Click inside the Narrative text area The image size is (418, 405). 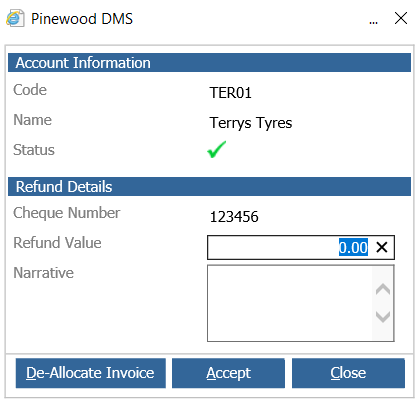[289, 303]
